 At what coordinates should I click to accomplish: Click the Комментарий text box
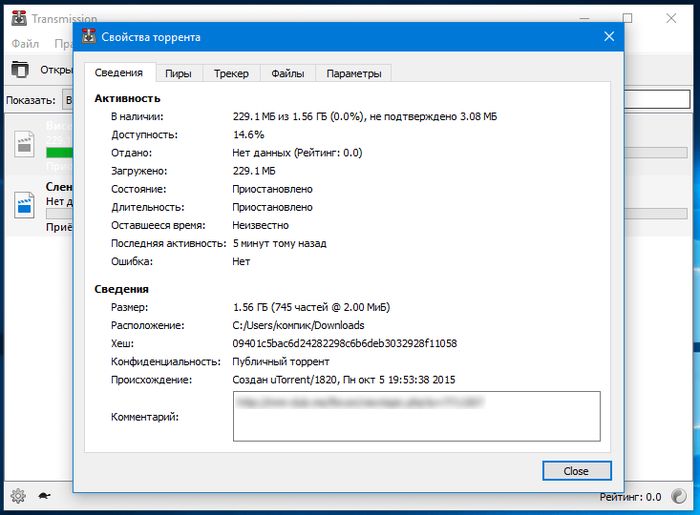(416, 416)
